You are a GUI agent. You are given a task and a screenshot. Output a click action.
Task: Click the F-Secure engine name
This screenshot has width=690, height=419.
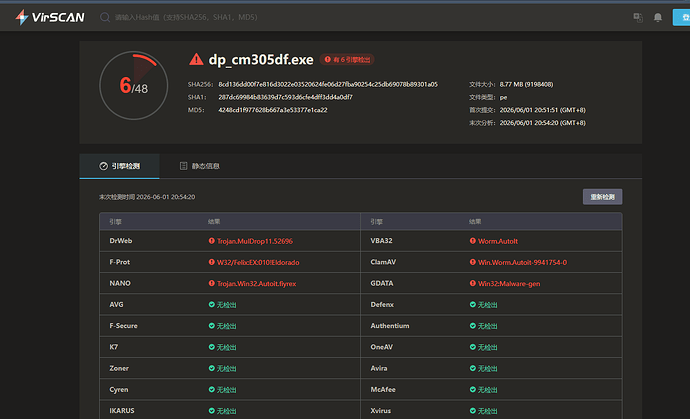pos(123,326)
